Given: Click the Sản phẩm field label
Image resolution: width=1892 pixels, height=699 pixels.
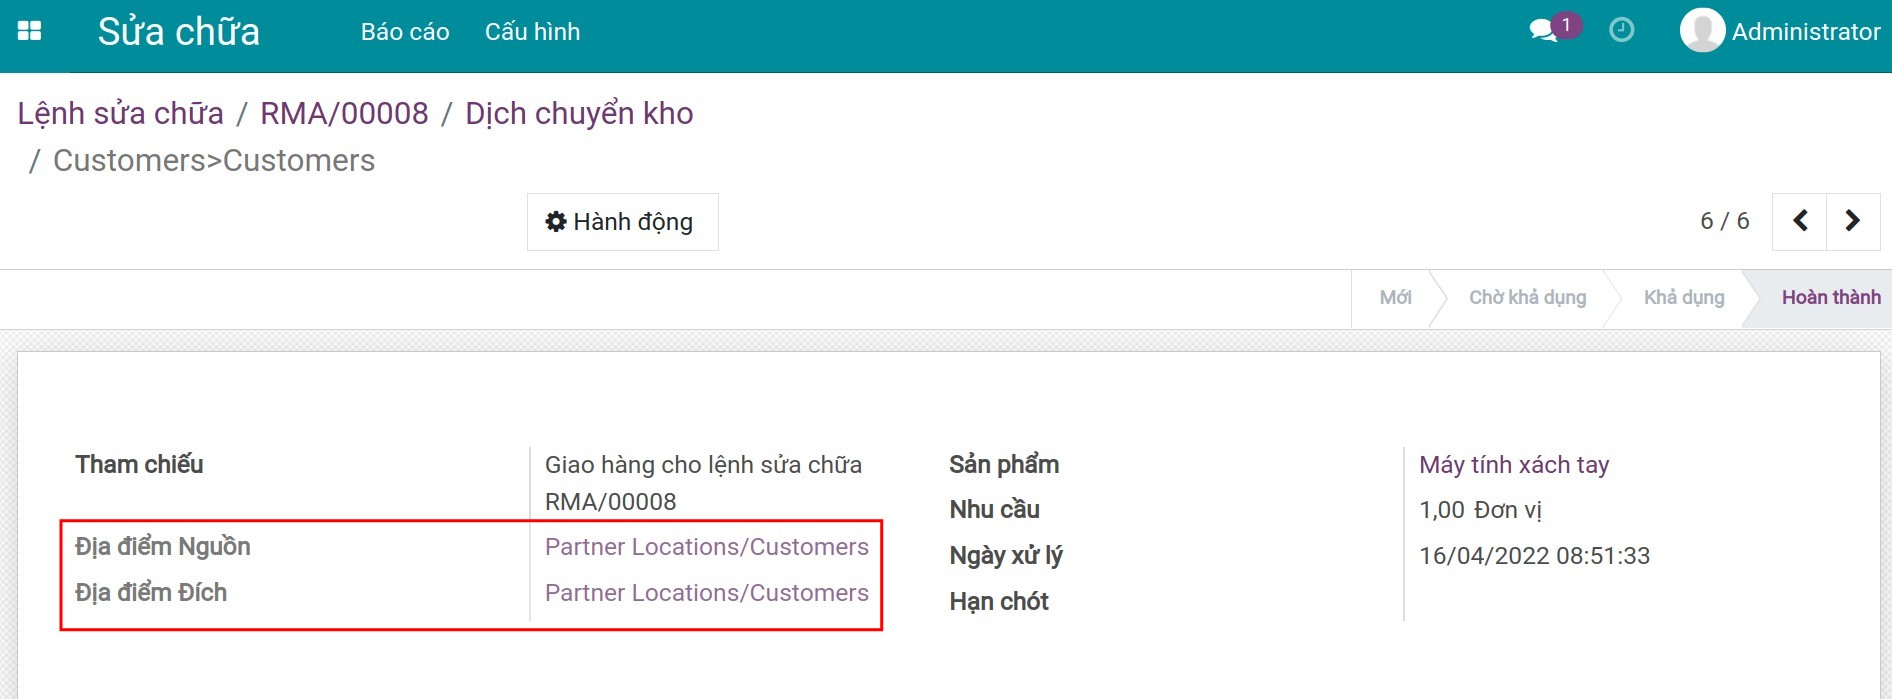Looking at the screenshot, I should [1004, 465].
